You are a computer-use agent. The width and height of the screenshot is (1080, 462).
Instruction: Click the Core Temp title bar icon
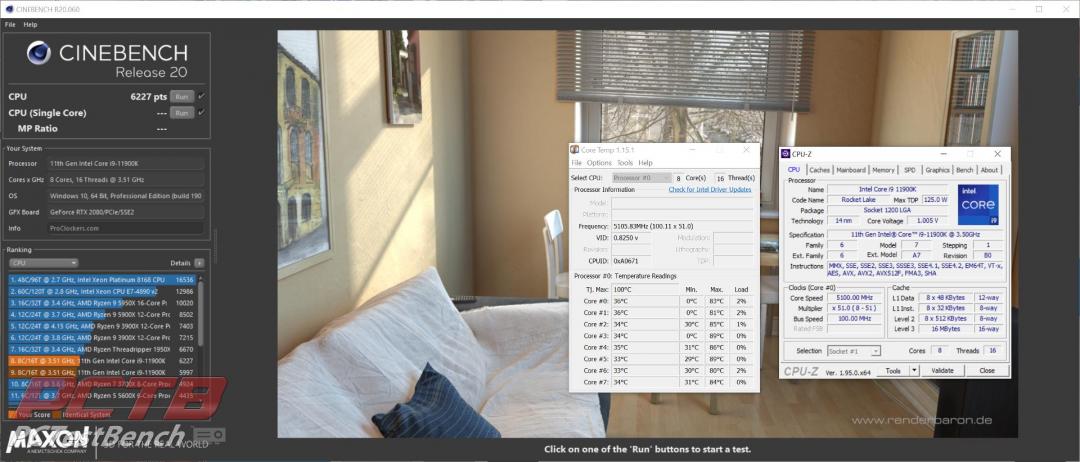[x=574, y=149]
